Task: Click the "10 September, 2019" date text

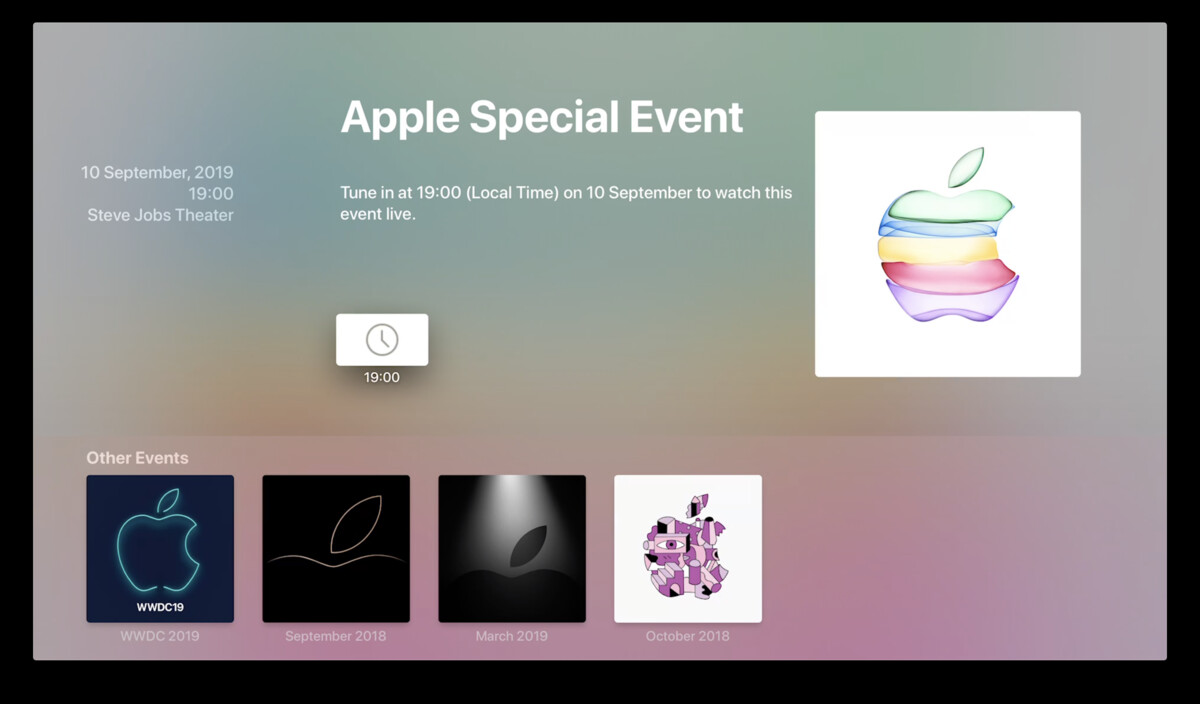Action: 157,172
